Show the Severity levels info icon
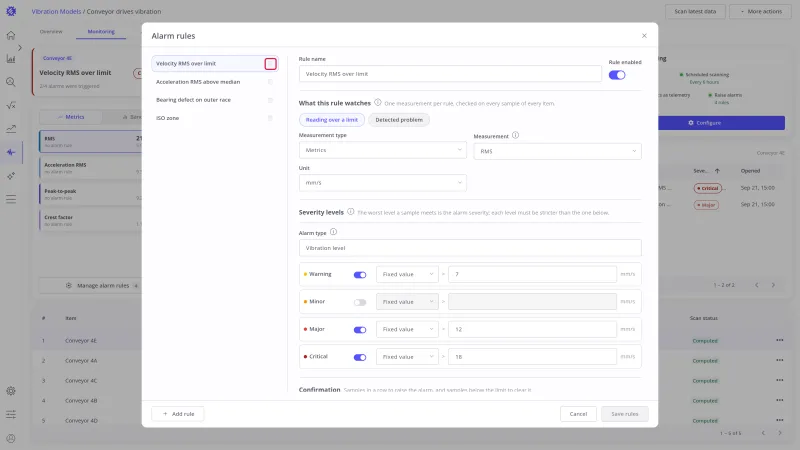The width and height of the screenshot is (800, 450). [351, 212]
